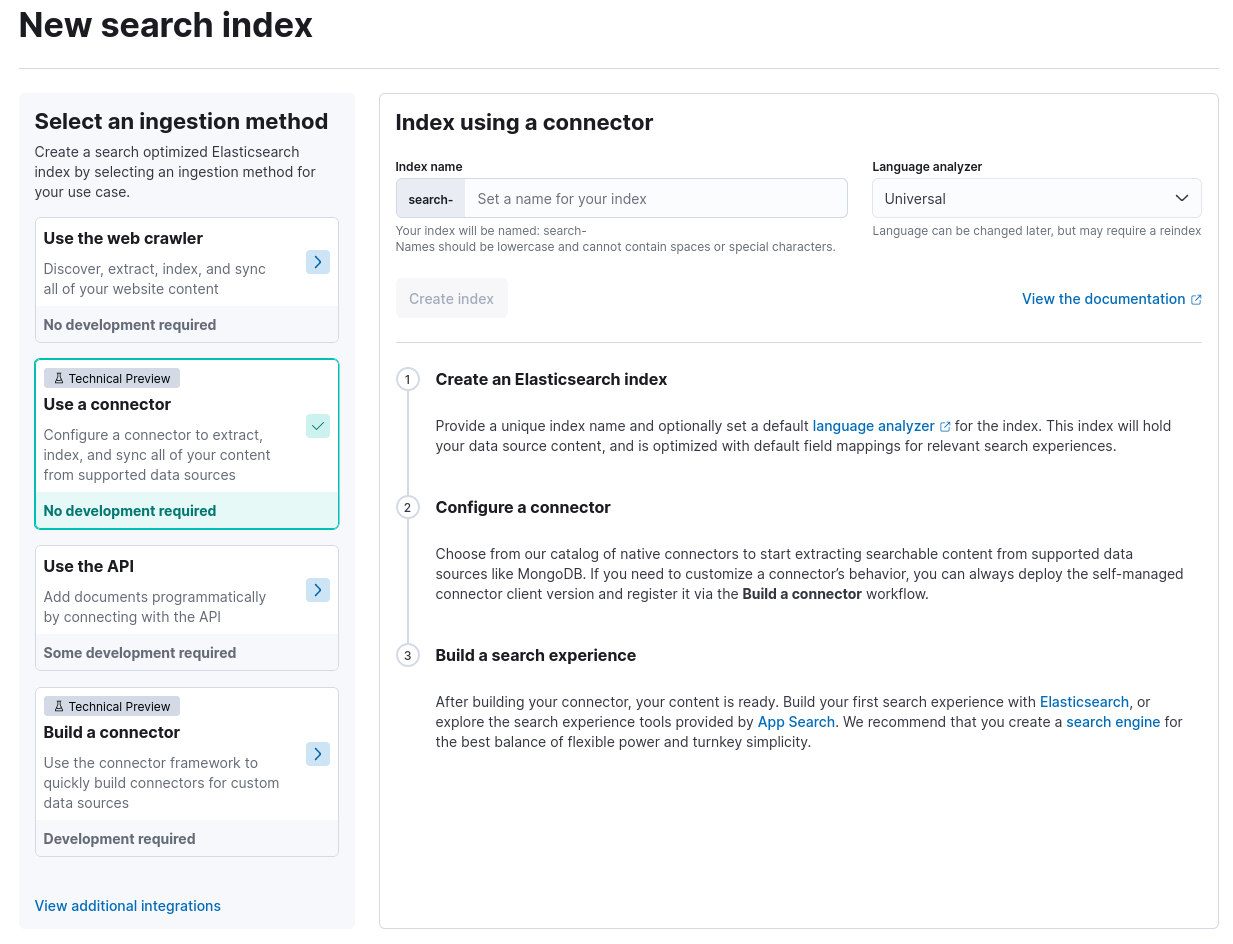Image resolution: width=1233 pixels, height=944 pixels.
Task: Click the Build a connector chevron arrow
Action: coord(317,753)
